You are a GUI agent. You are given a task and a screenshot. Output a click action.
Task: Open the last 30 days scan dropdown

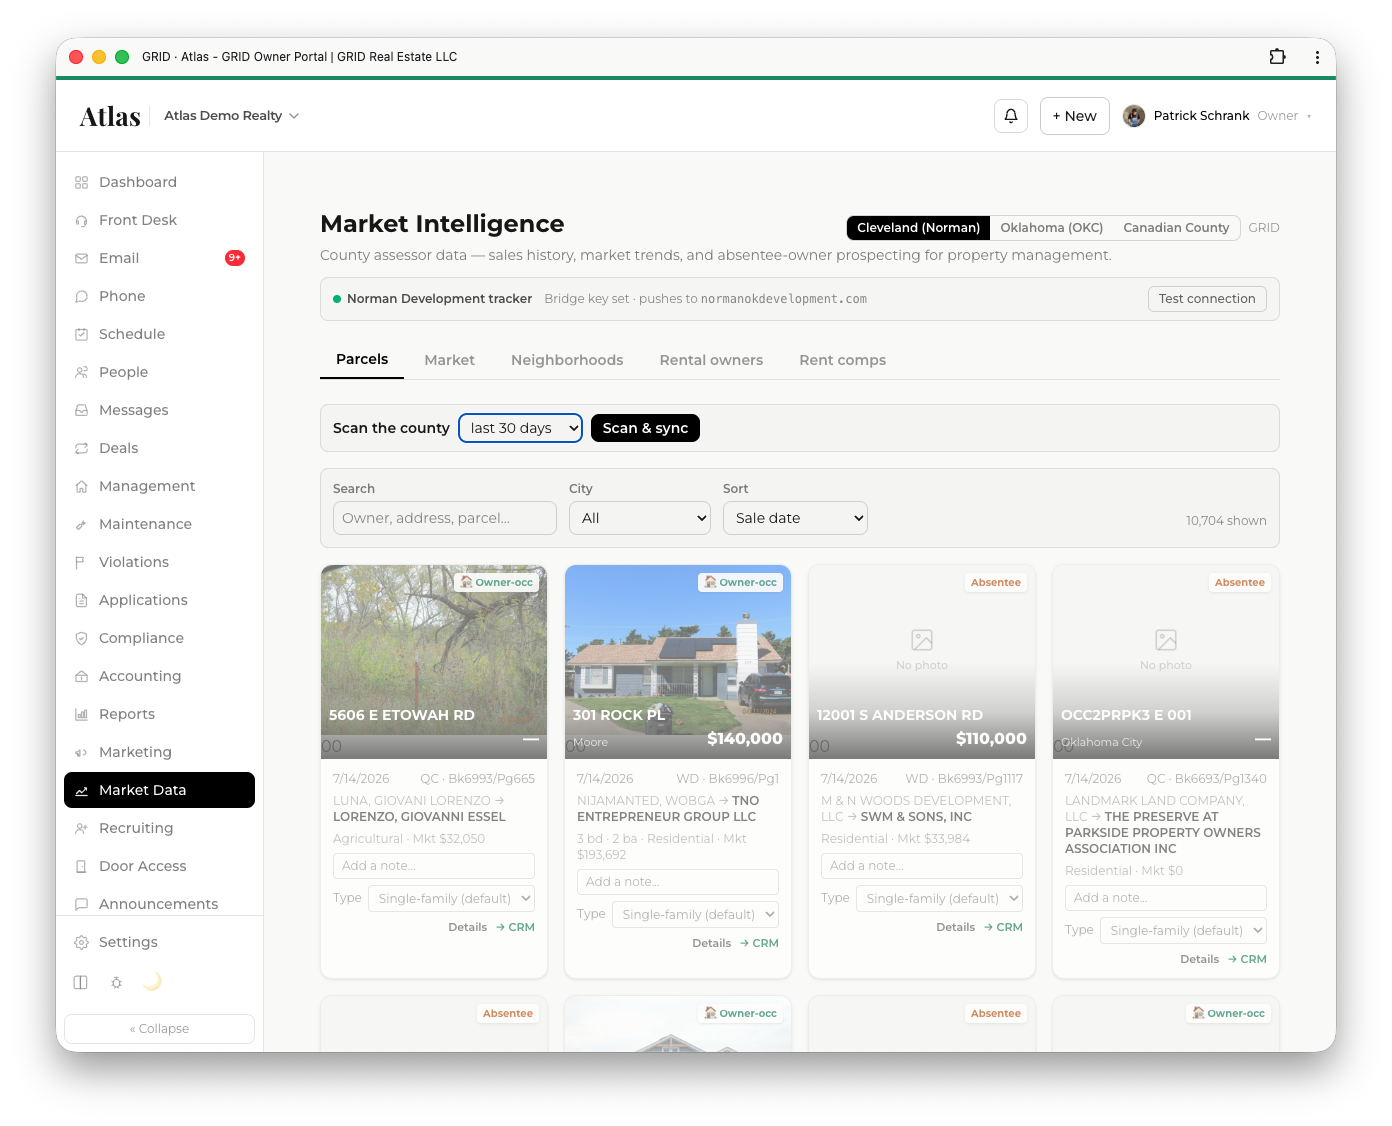(x=520, y=428)
